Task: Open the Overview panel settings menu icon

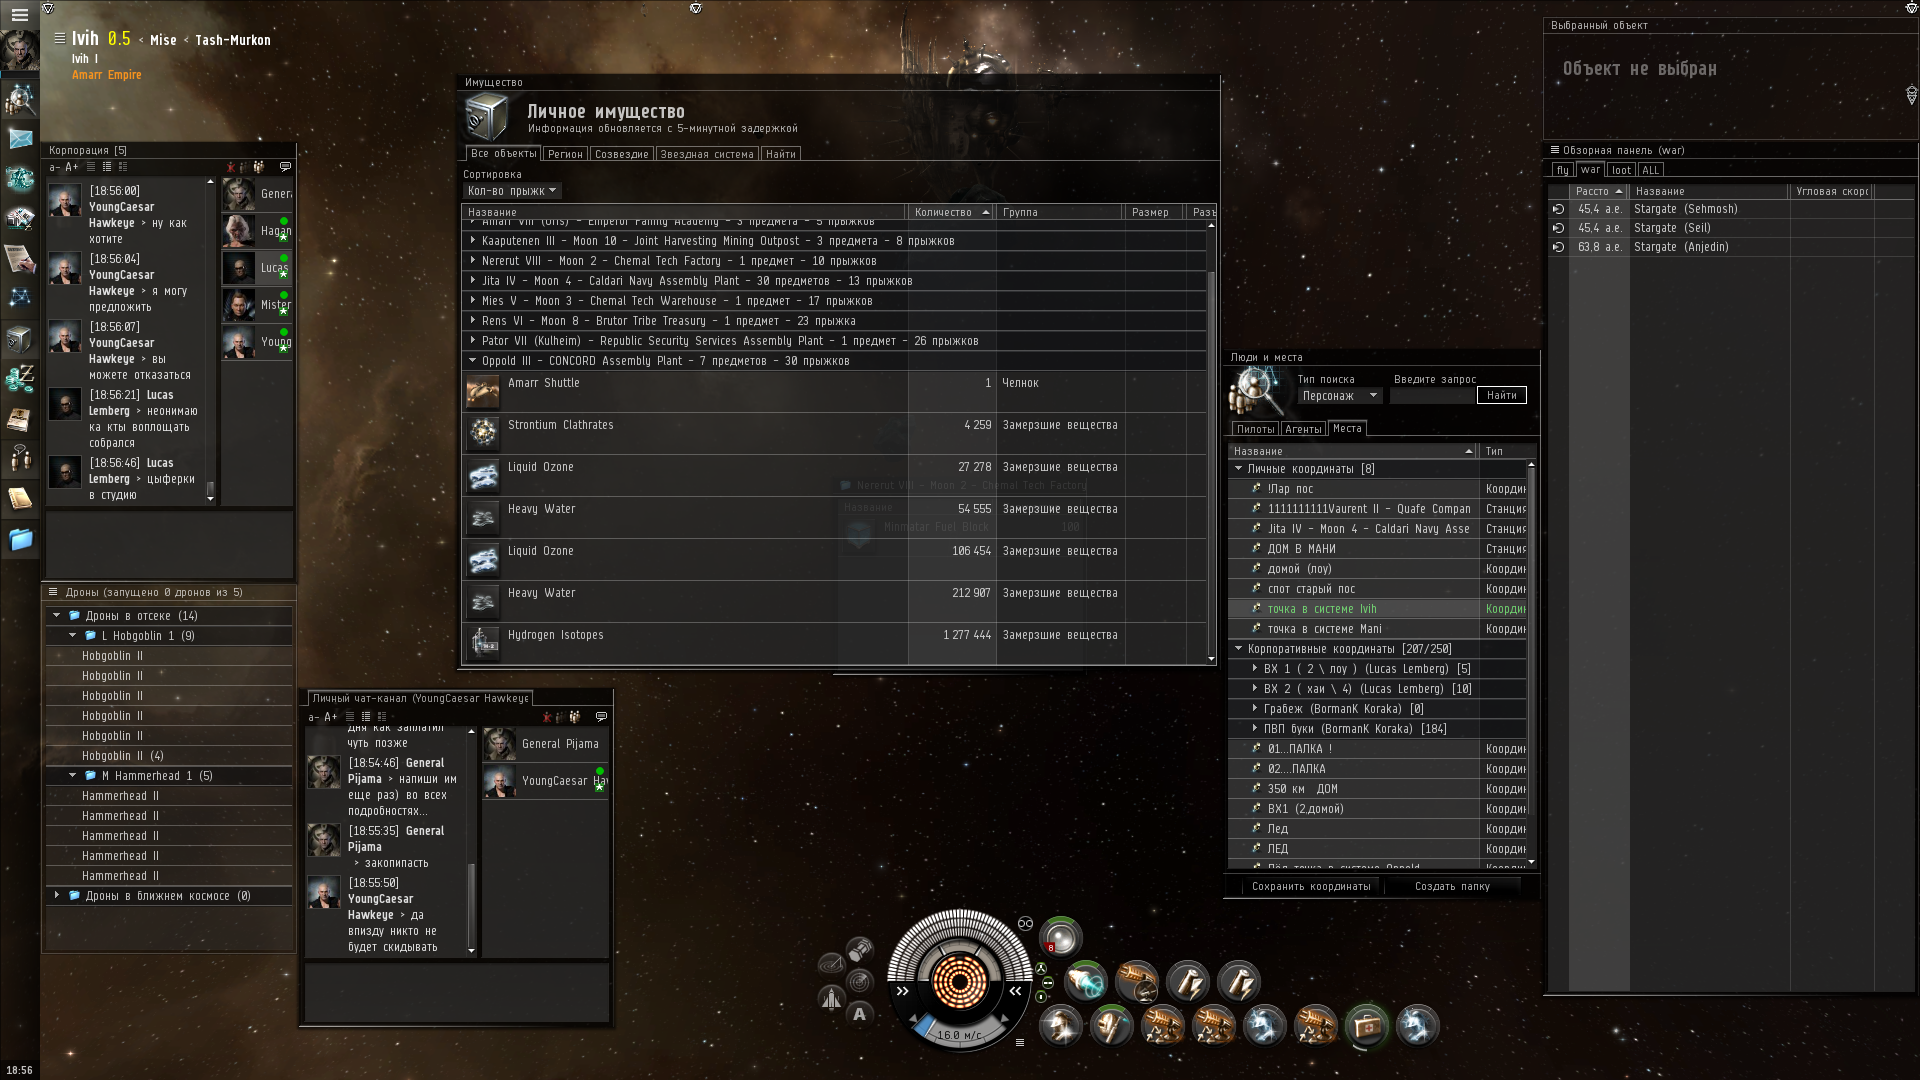Action: (x=1555, y=150)
